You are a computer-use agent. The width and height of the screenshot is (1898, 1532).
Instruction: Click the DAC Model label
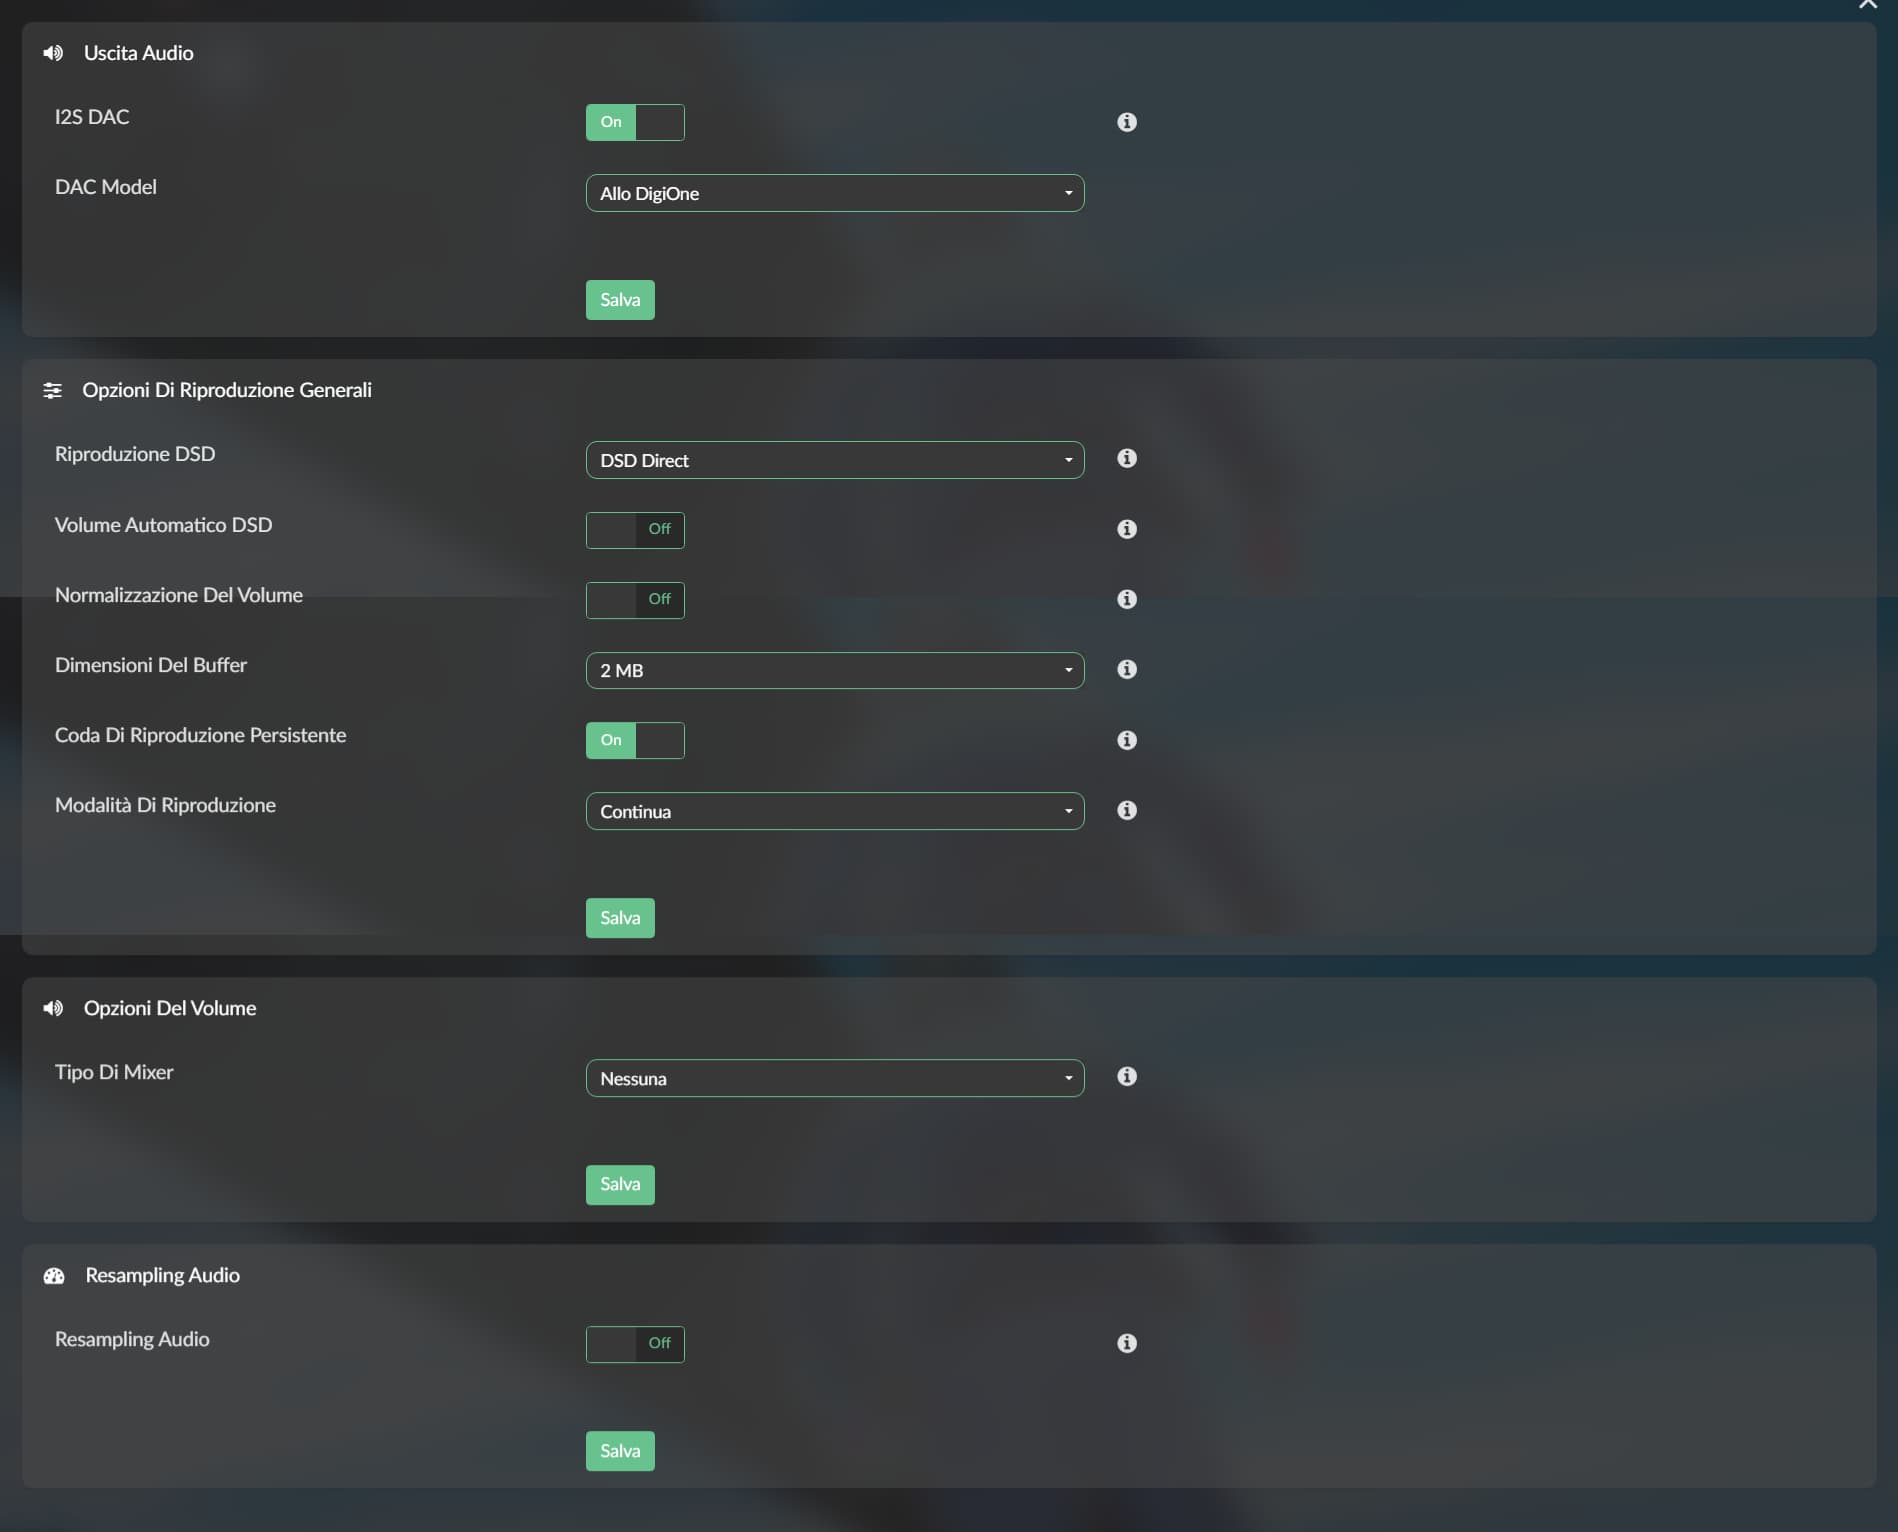(106, 187)
